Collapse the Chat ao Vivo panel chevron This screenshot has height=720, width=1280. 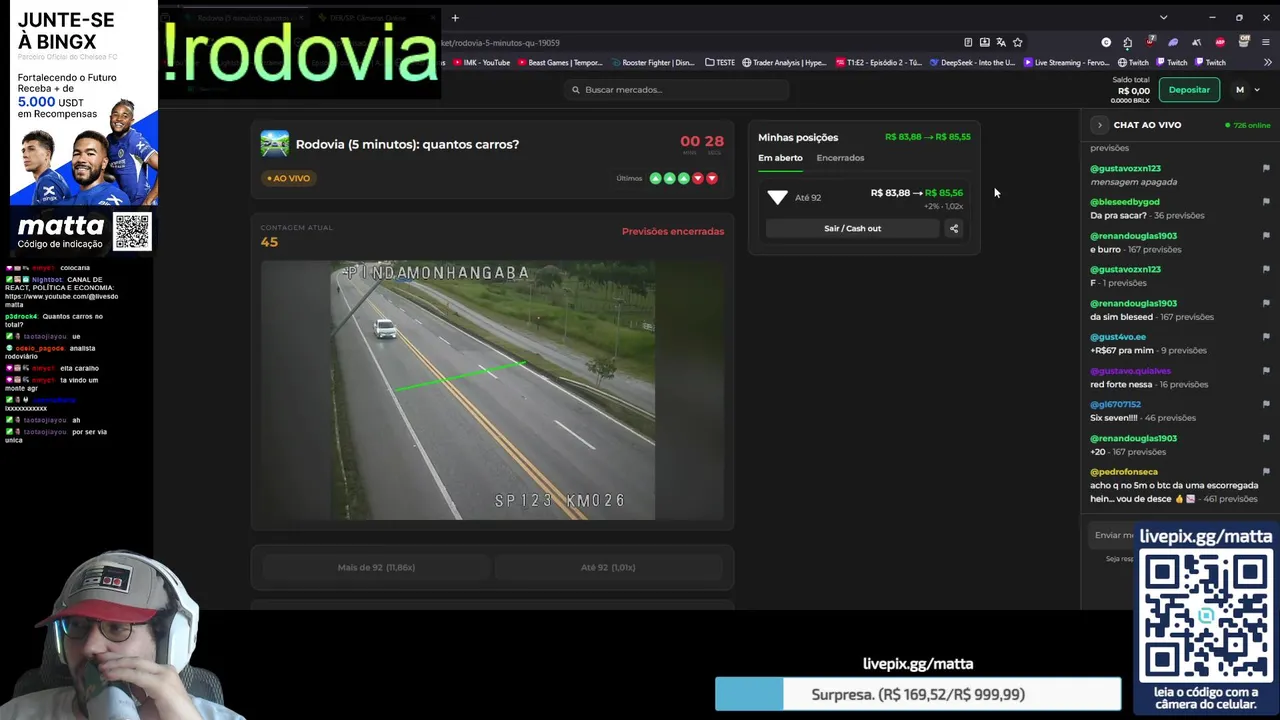(x=1099, y=125)
